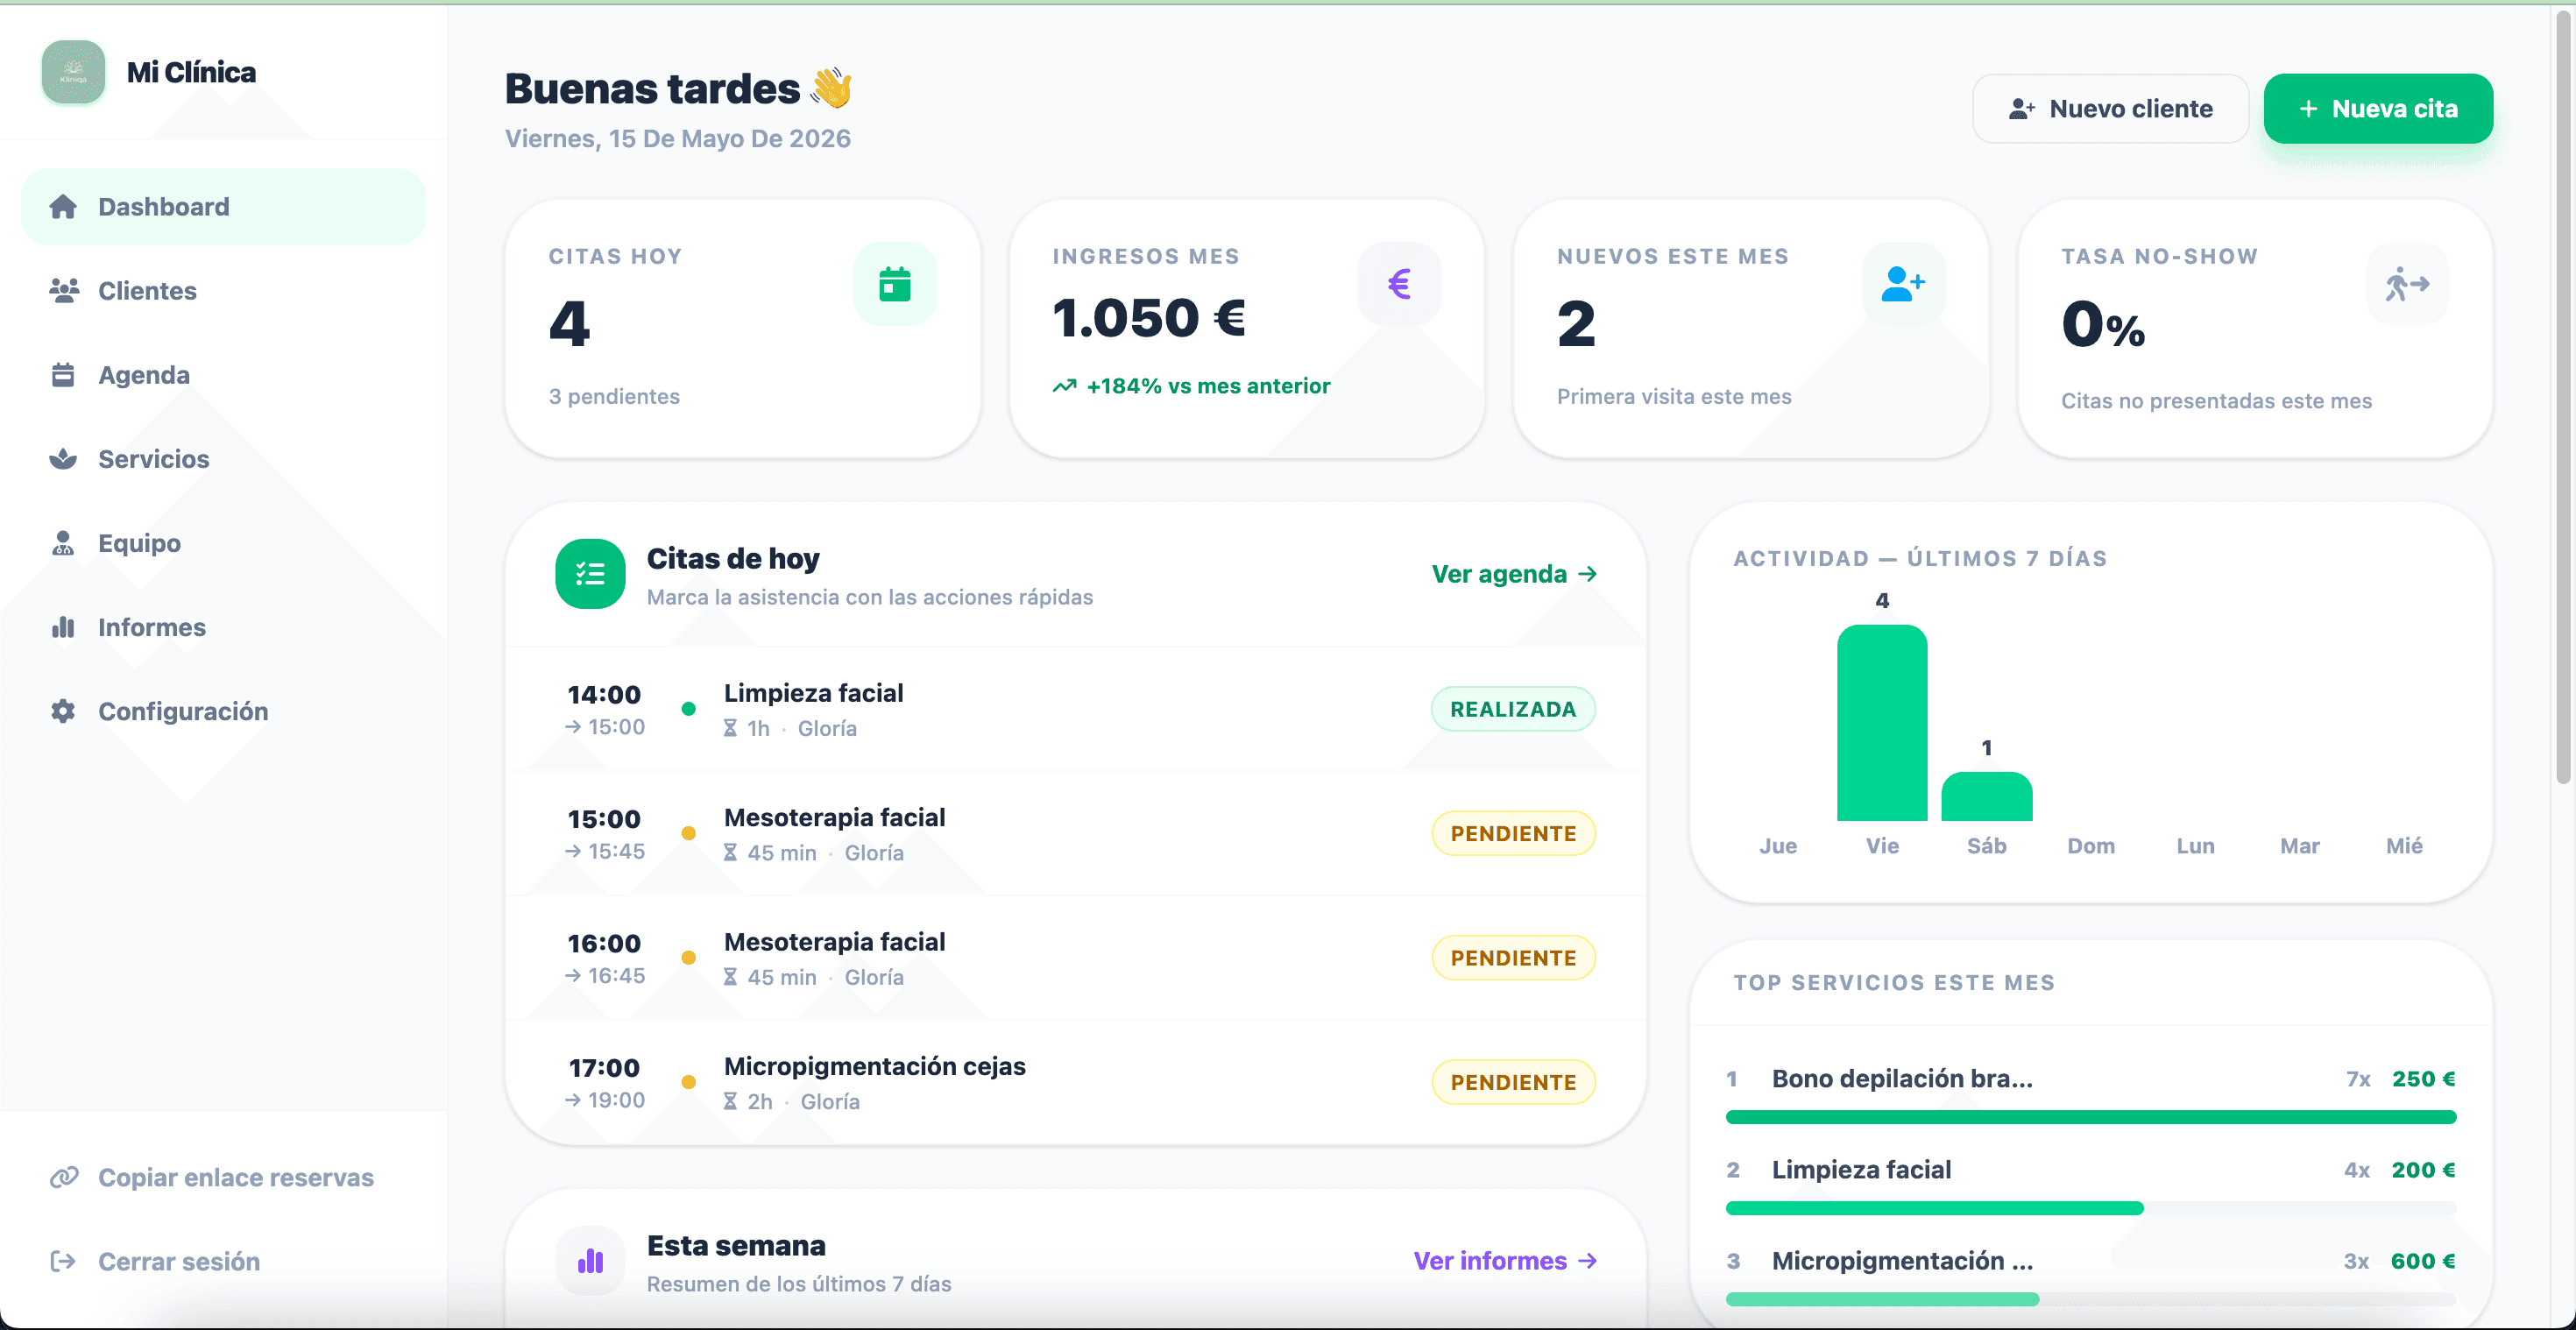Click the Informes bar chart icon
This screenshot has height=1330, width=2576.
[x=63, y=627]
